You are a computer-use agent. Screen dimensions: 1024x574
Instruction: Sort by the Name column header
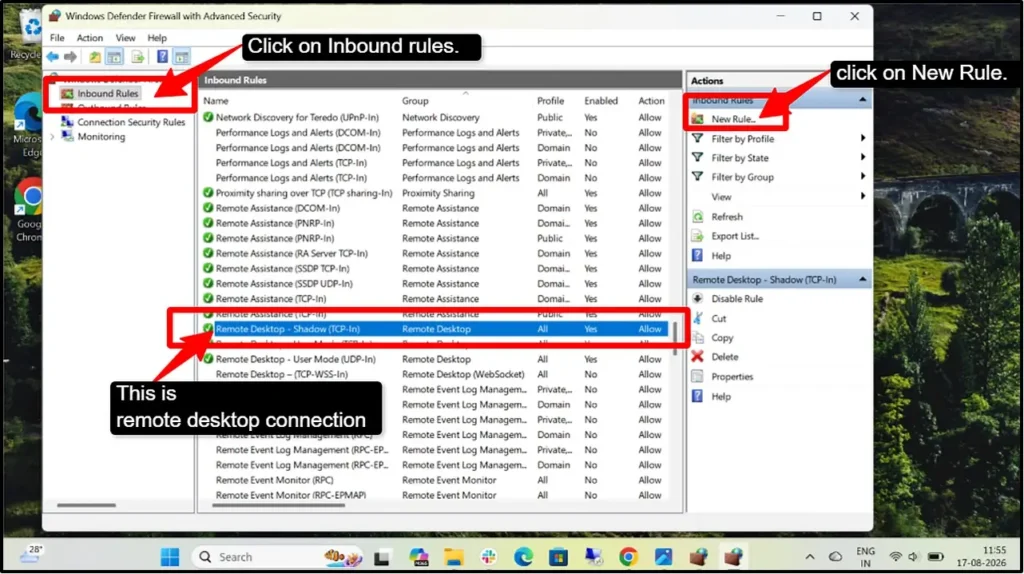pyautogui.click(x=216, y=101)
